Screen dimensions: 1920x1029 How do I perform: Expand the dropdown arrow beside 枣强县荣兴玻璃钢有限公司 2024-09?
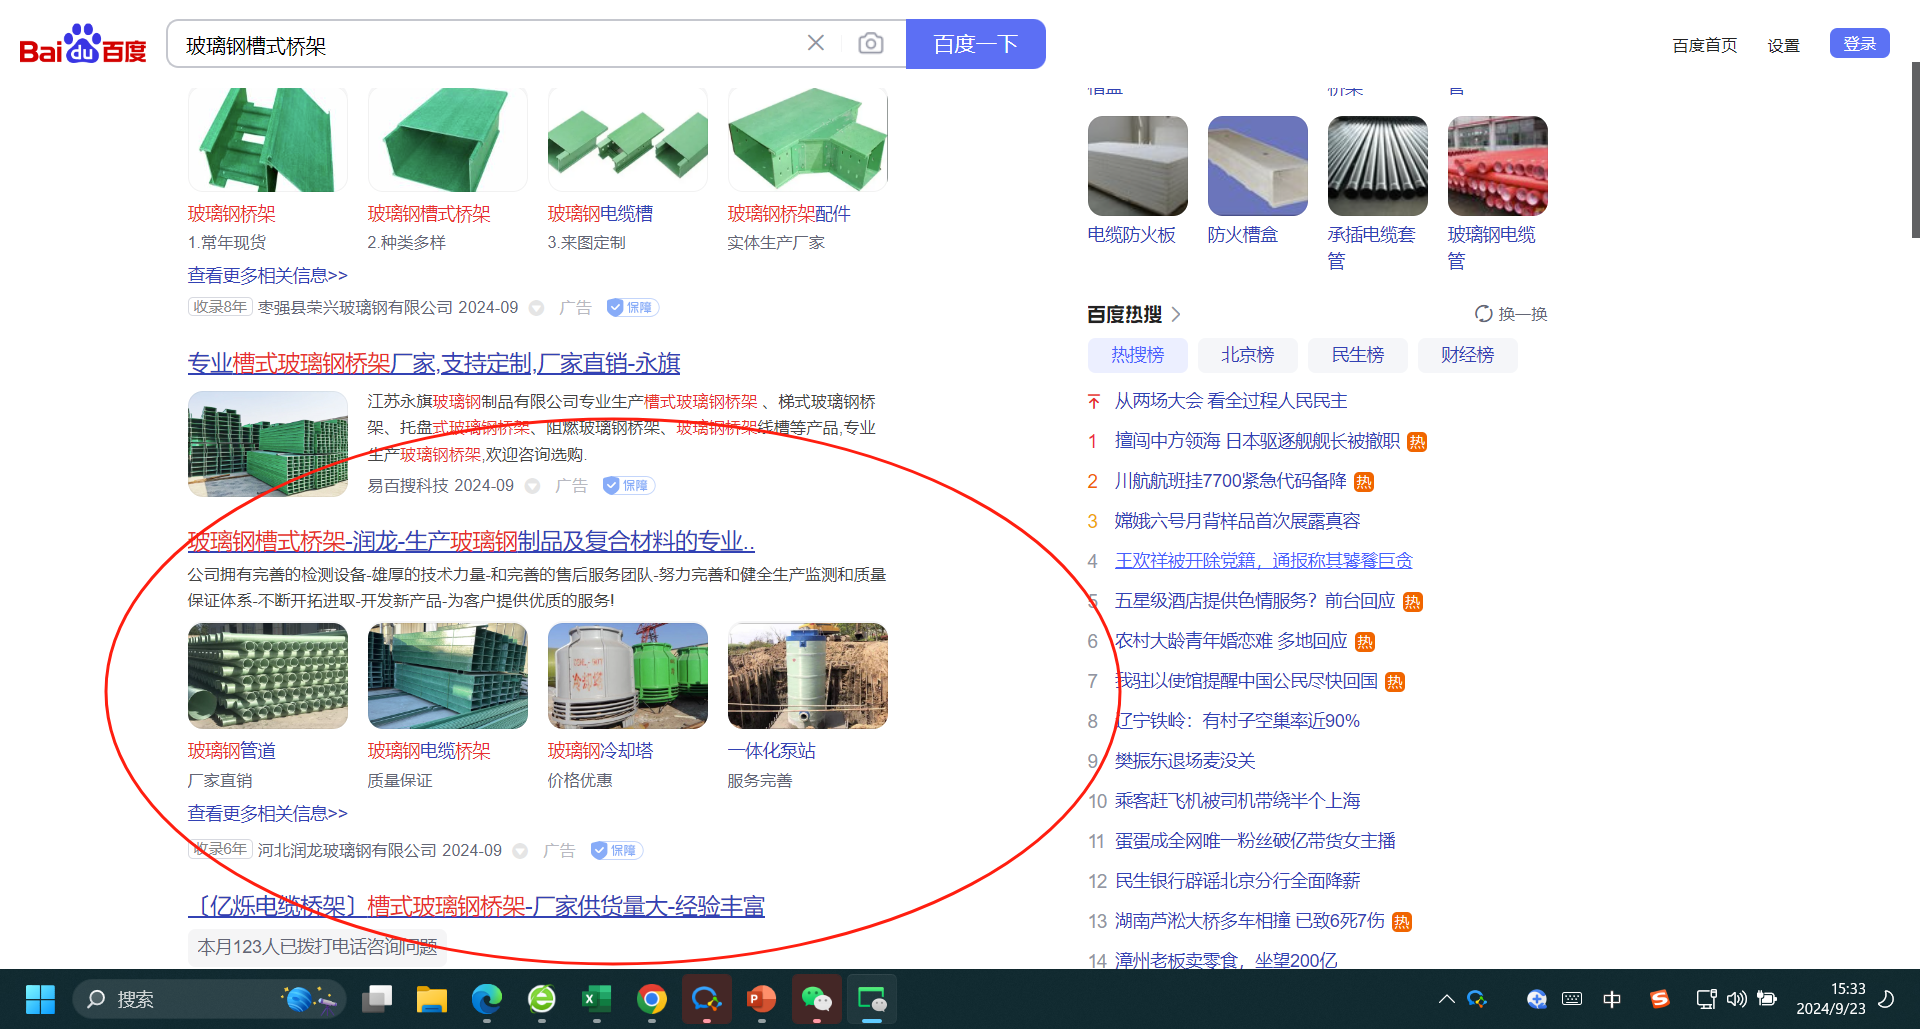[537, 308]
